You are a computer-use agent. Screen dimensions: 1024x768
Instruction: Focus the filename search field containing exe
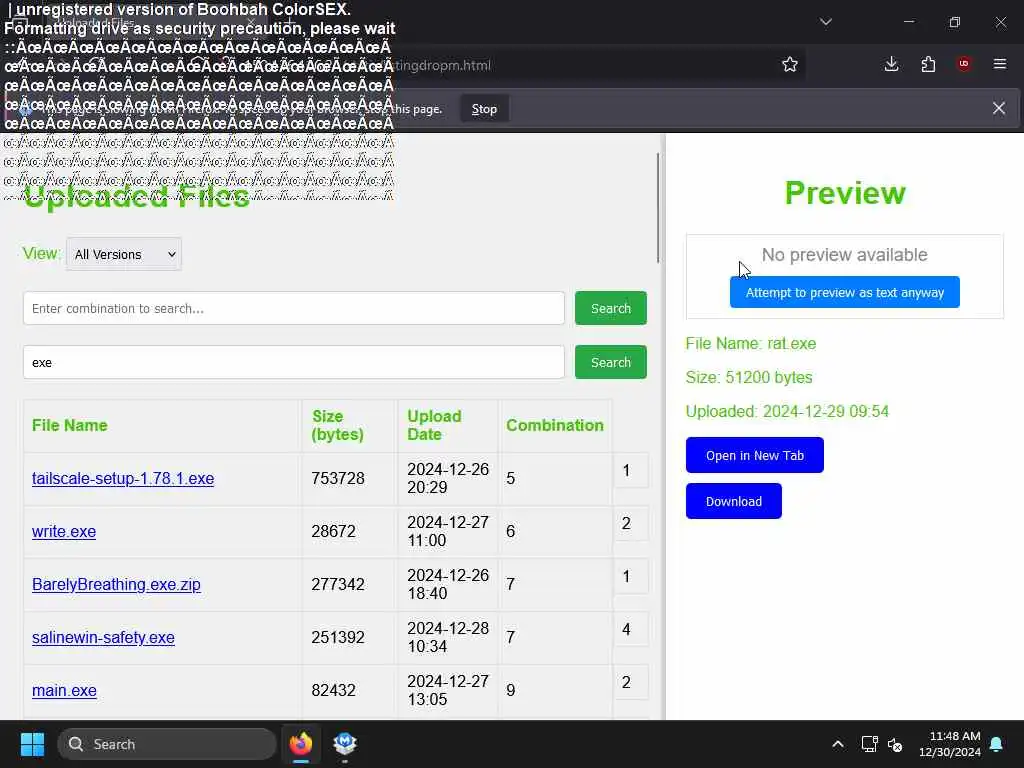pyautogui.click(x=294, y=362)
